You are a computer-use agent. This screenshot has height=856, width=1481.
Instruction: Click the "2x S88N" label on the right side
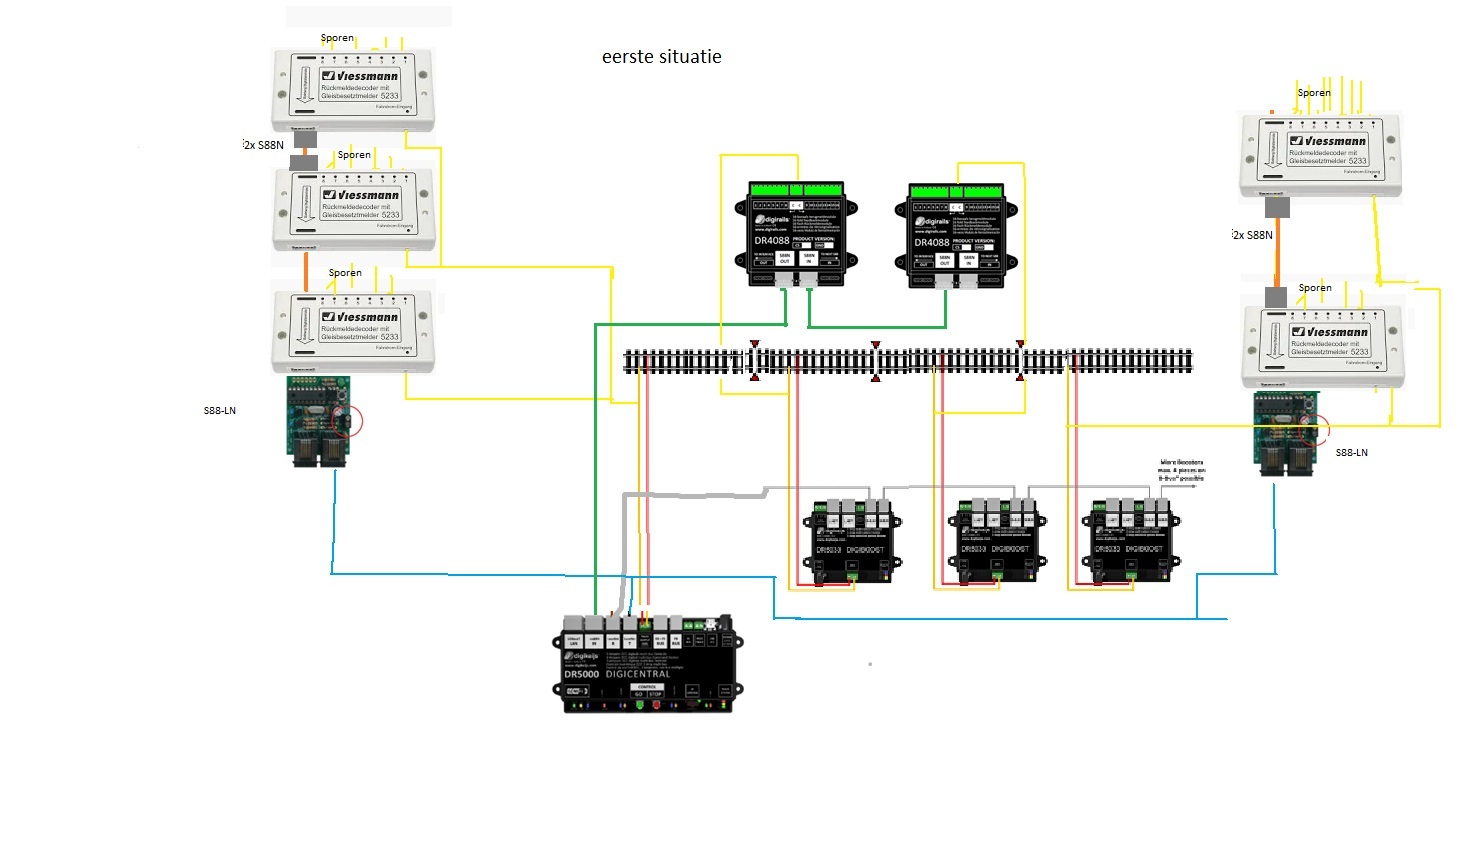[1253, 235]
